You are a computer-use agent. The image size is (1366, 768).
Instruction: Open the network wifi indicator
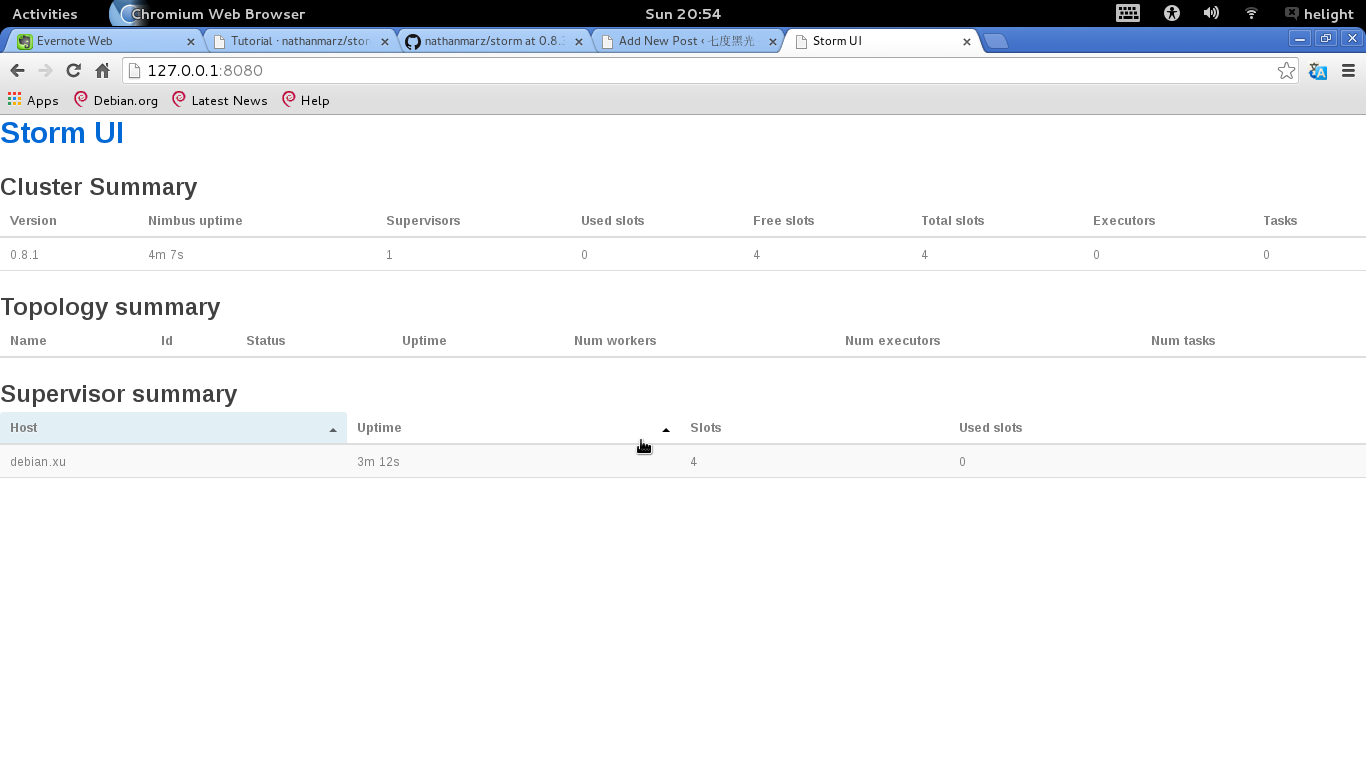coord(1251,14)
